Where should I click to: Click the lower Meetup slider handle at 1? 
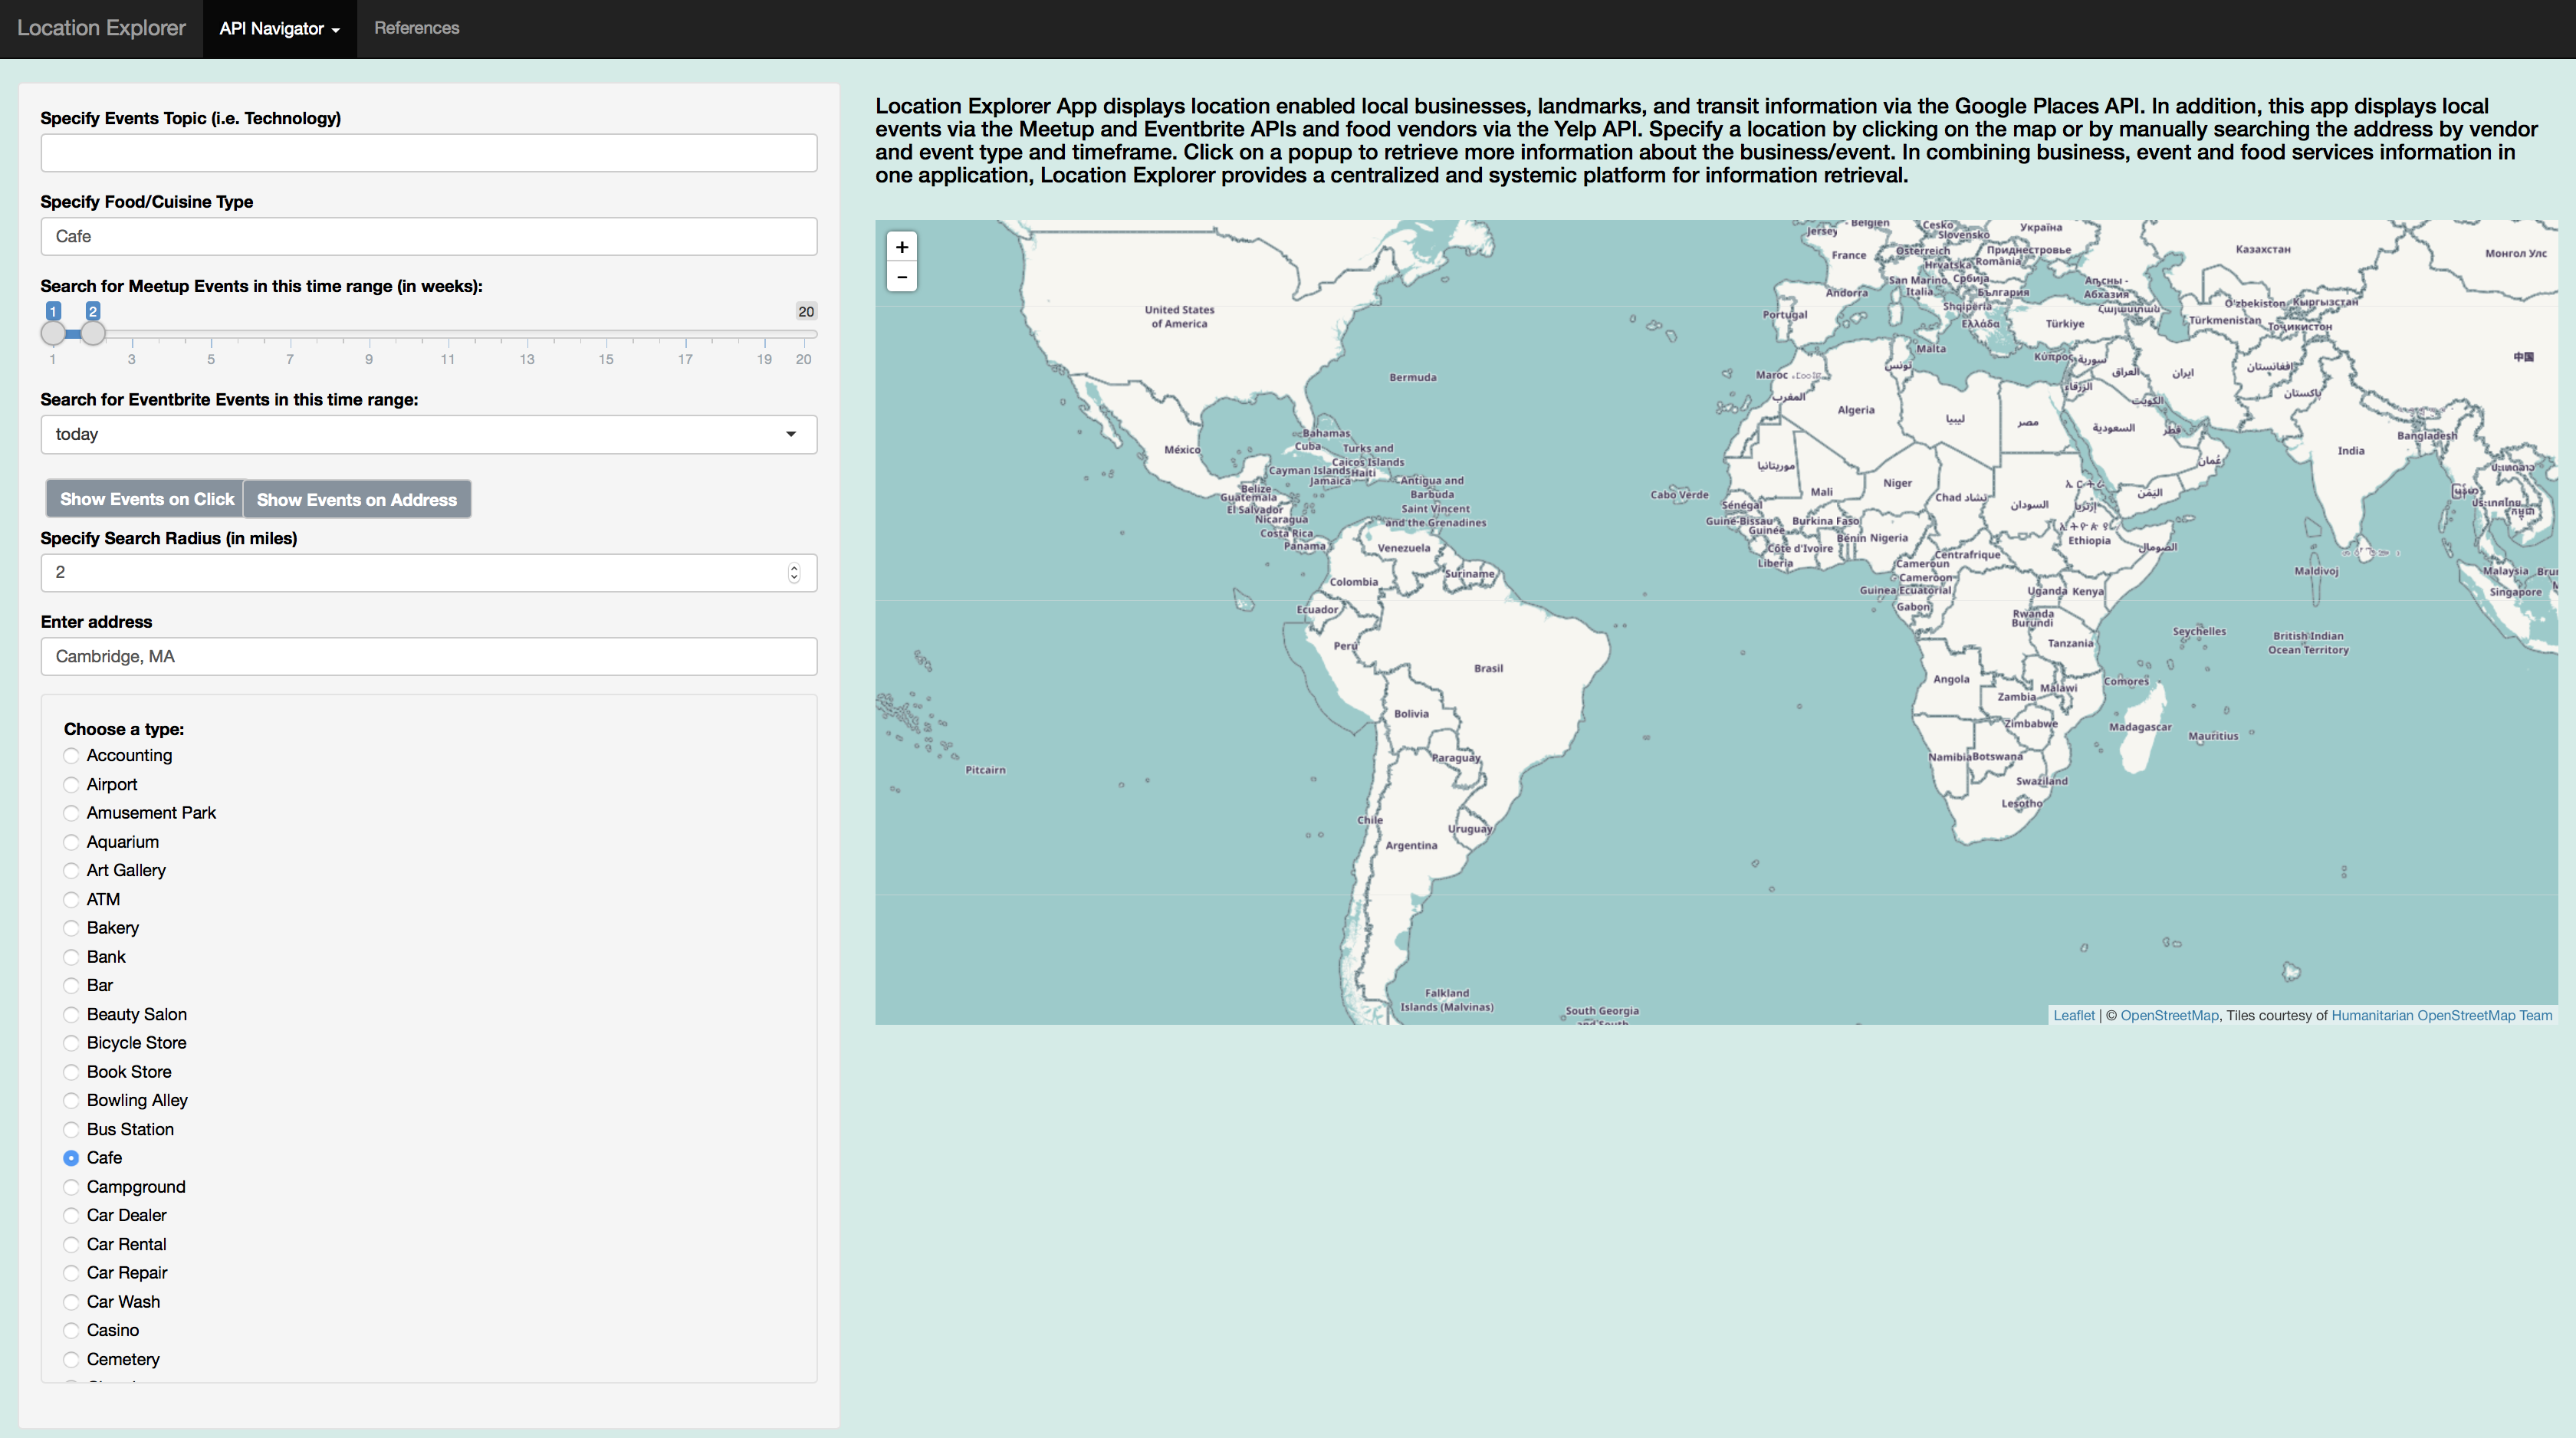coord(53,334)
